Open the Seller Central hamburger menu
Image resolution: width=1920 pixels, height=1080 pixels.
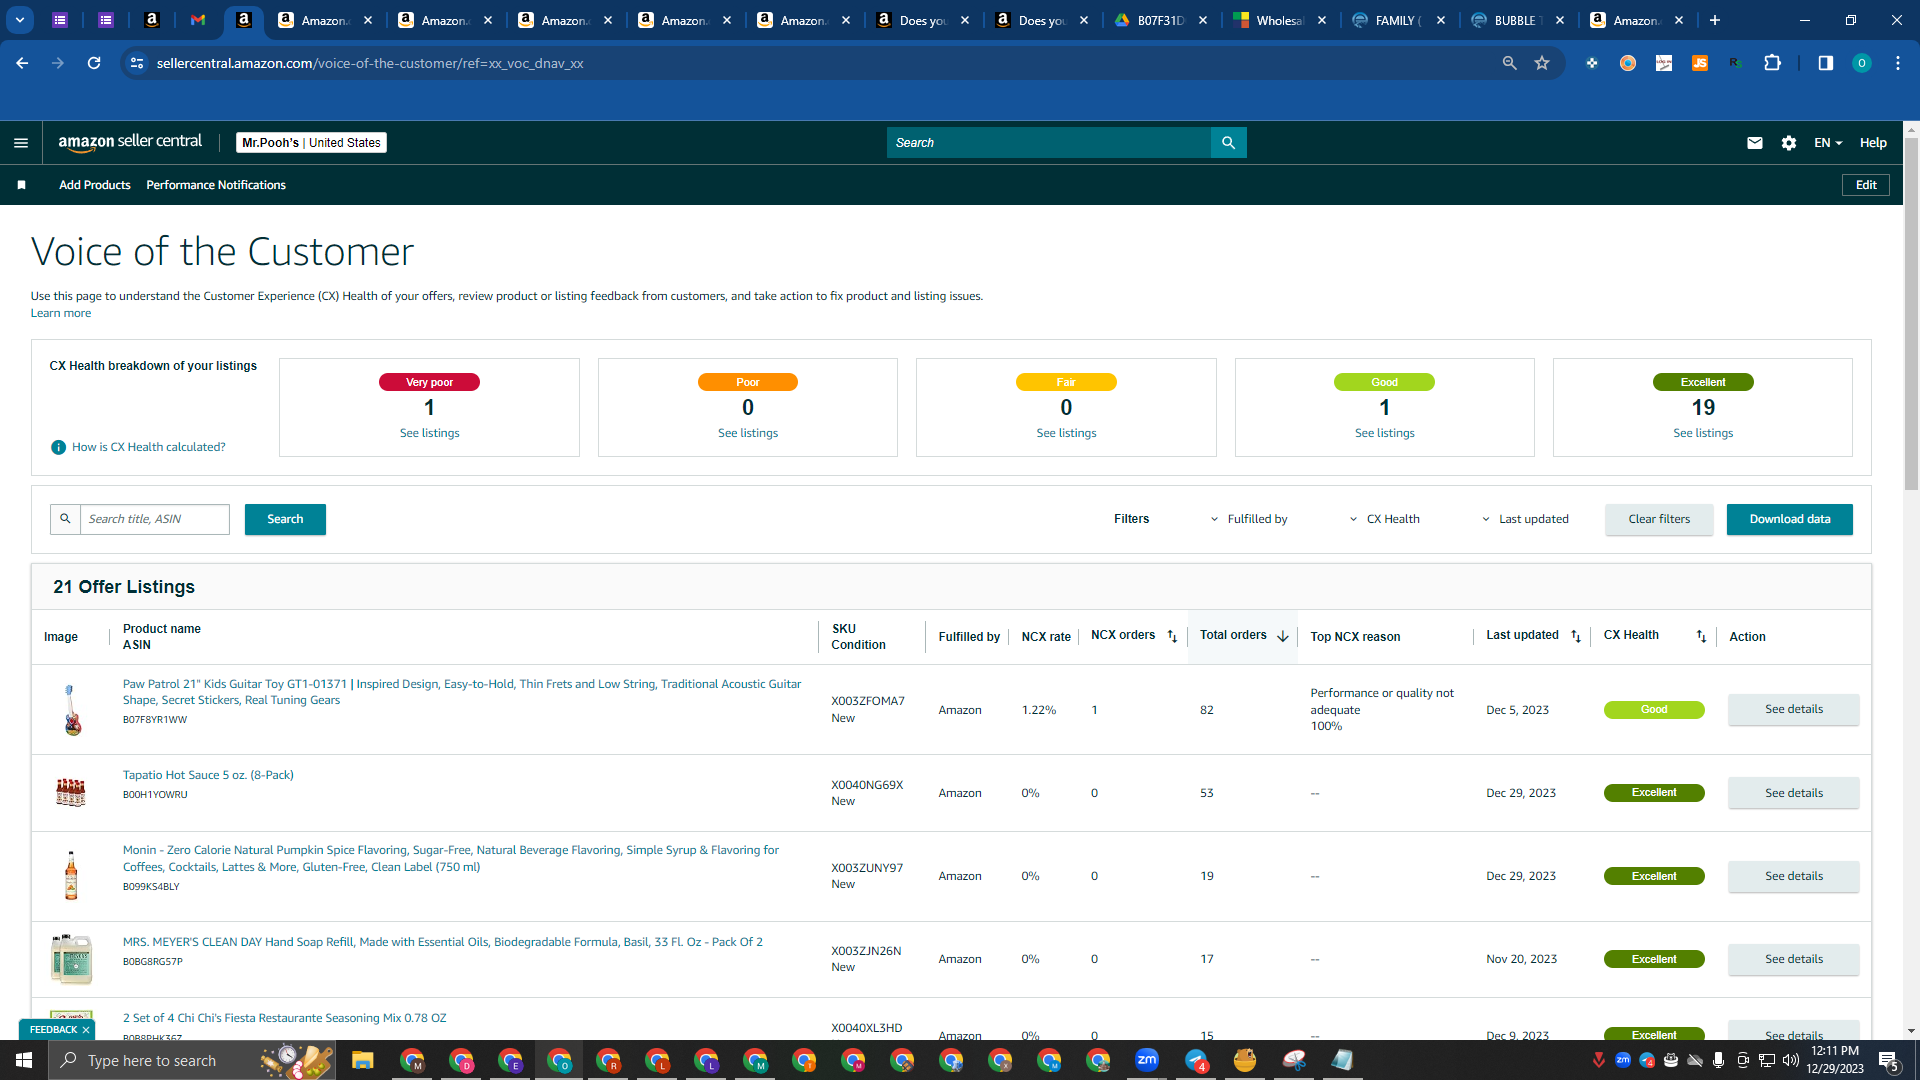coord(21,143)
